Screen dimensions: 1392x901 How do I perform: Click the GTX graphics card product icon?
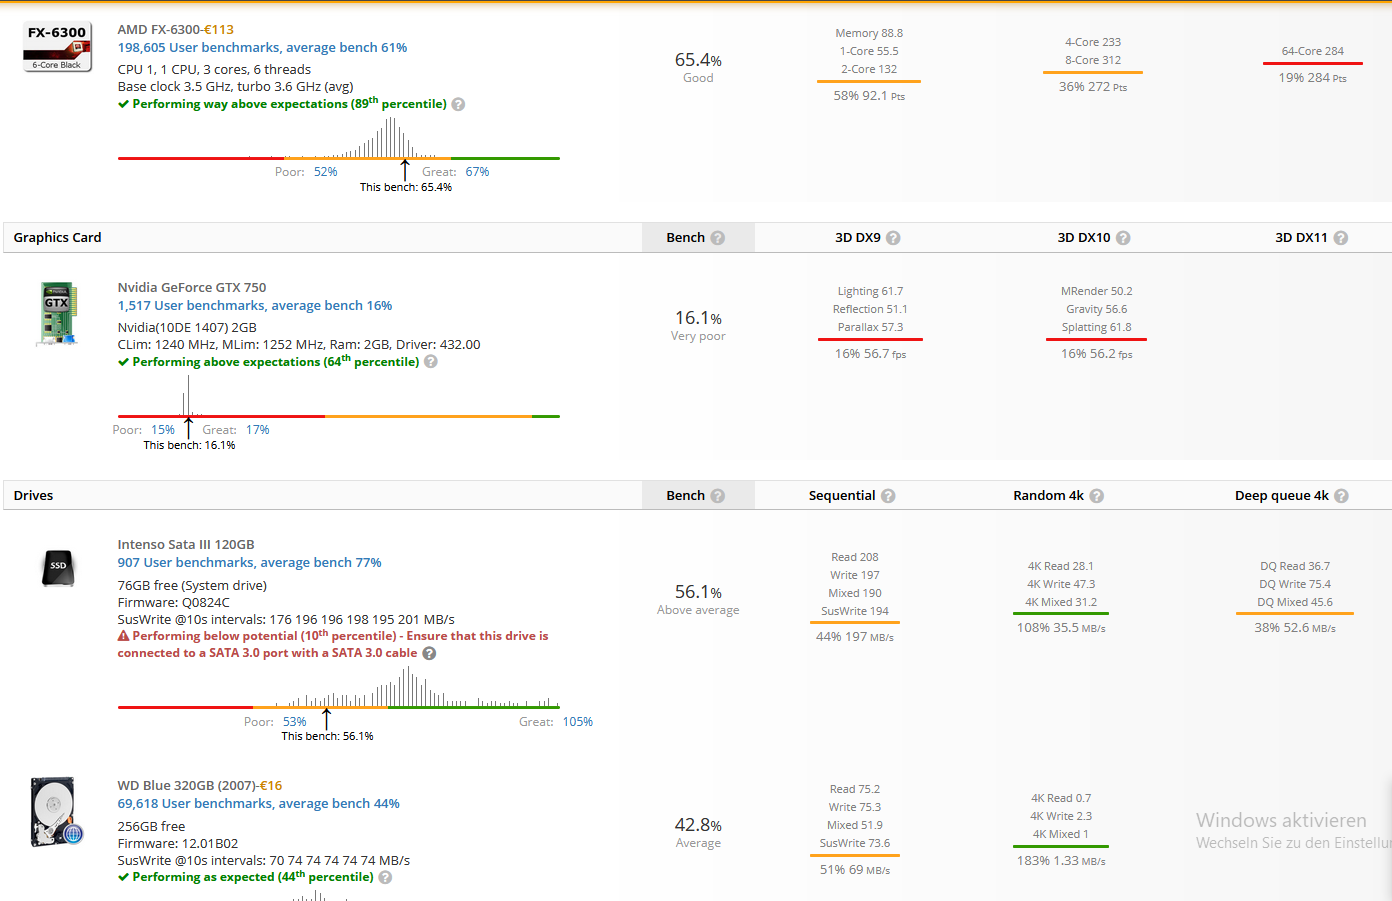[57, 314]
